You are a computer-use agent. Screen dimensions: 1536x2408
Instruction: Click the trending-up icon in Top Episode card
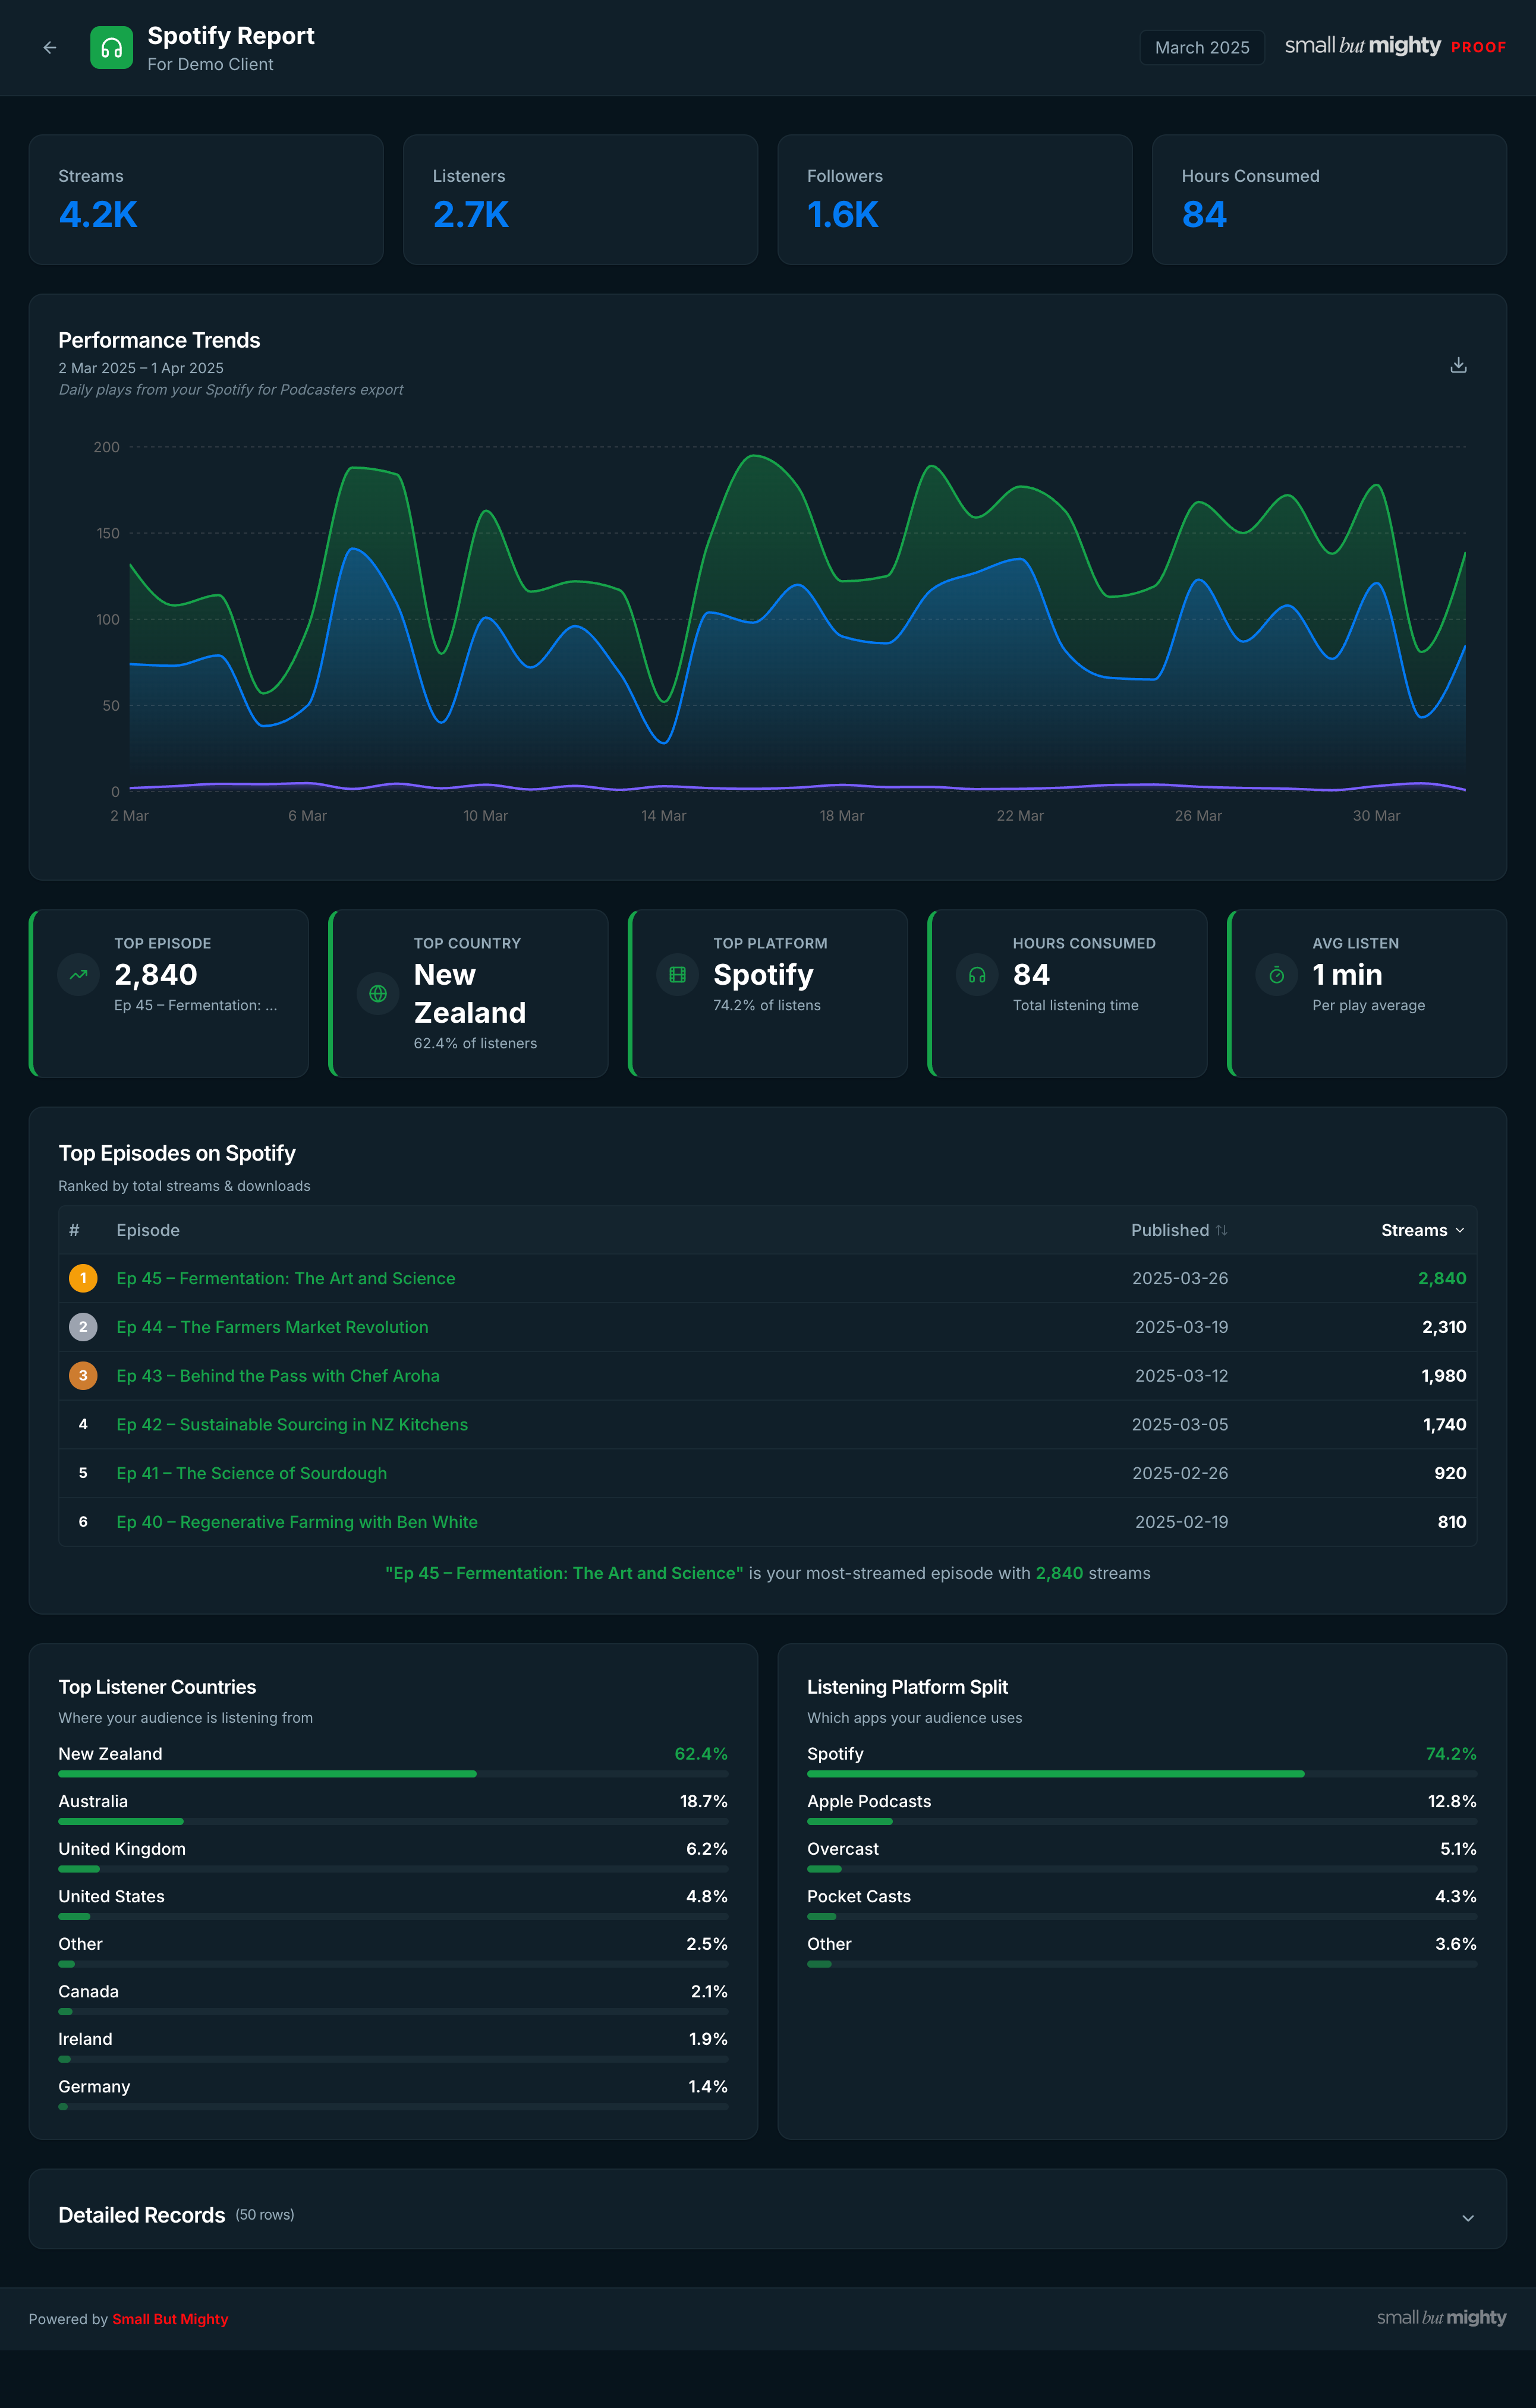tap(79, 975)
